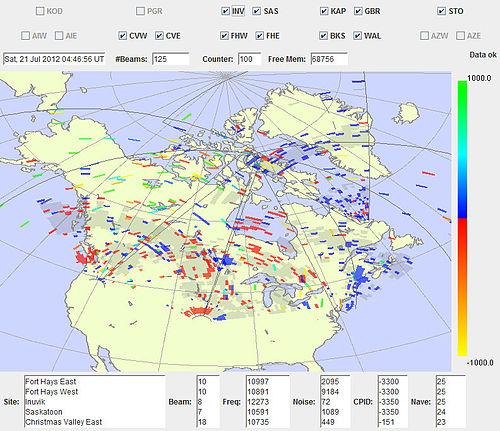Click noise value 449

pyautogui.click(x=328, y=422)
